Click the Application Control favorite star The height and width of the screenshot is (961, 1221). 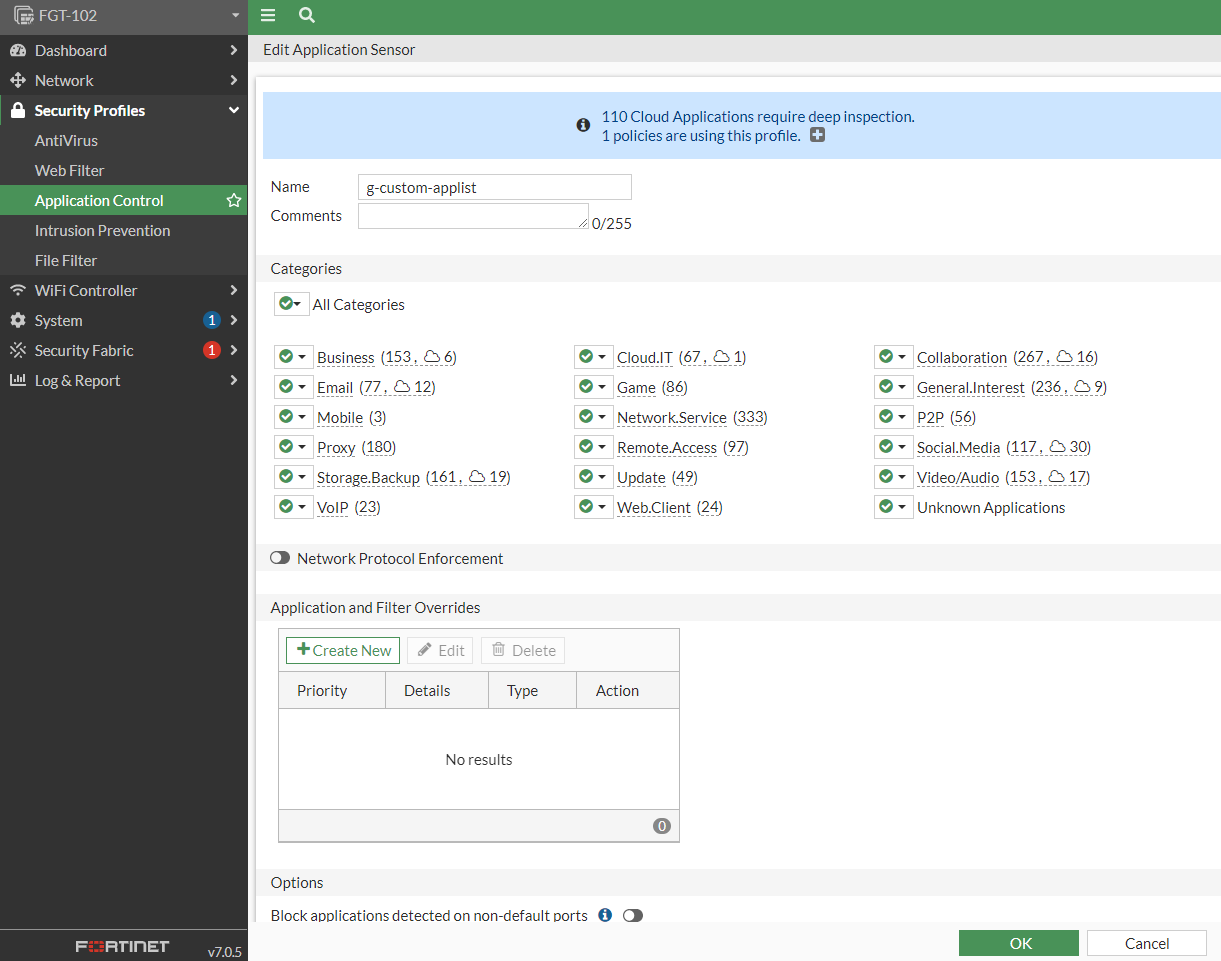tap(234, 201)
